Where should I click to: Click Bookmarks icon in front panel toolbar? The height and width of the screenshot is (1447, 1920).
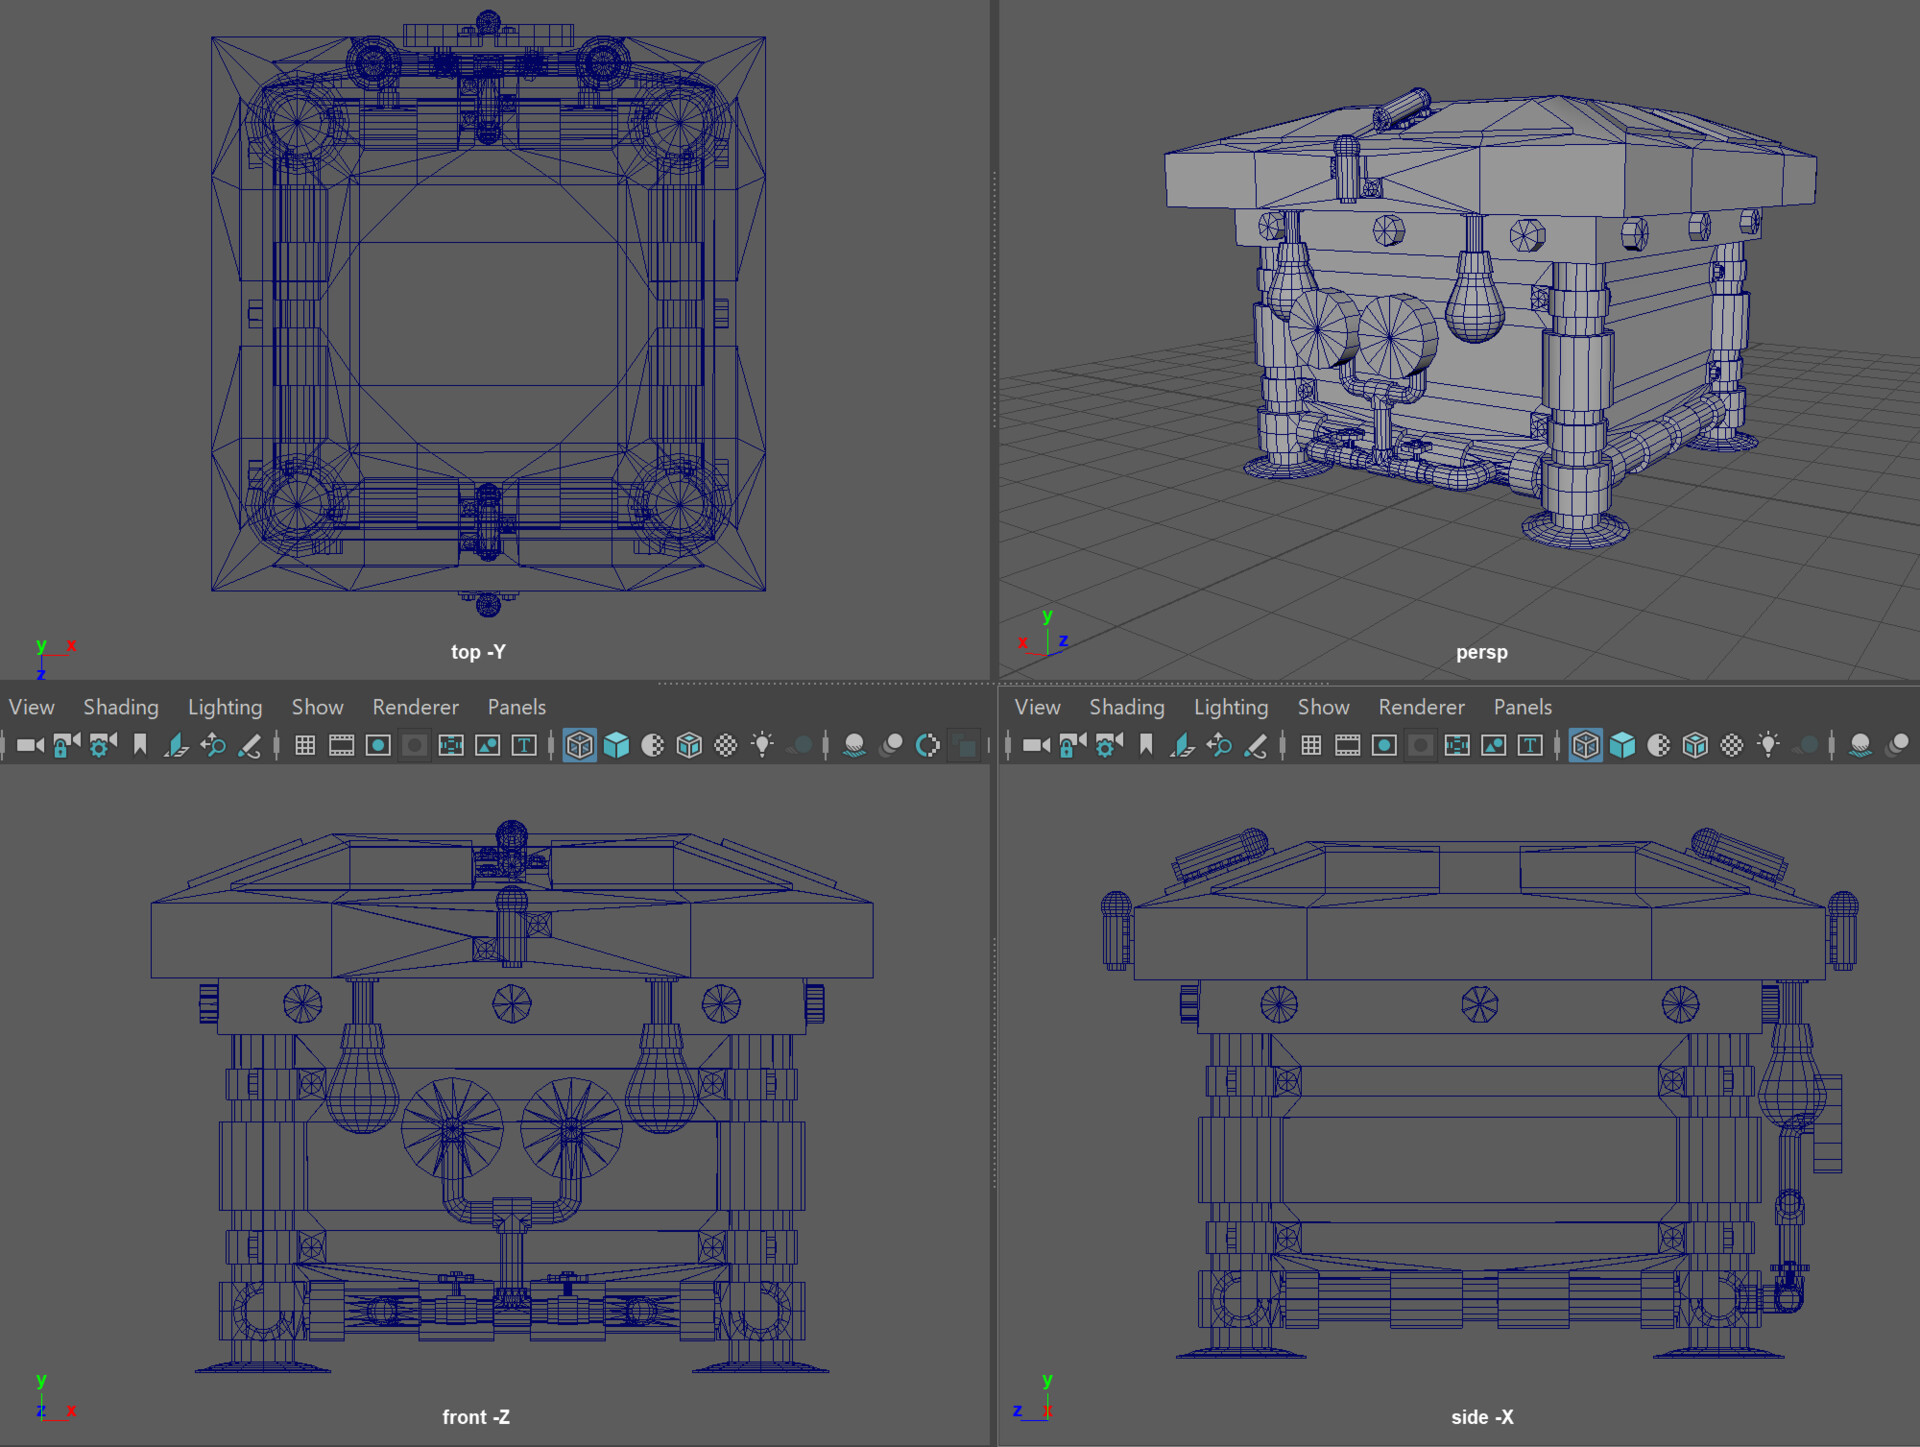[x=140, y=745]
